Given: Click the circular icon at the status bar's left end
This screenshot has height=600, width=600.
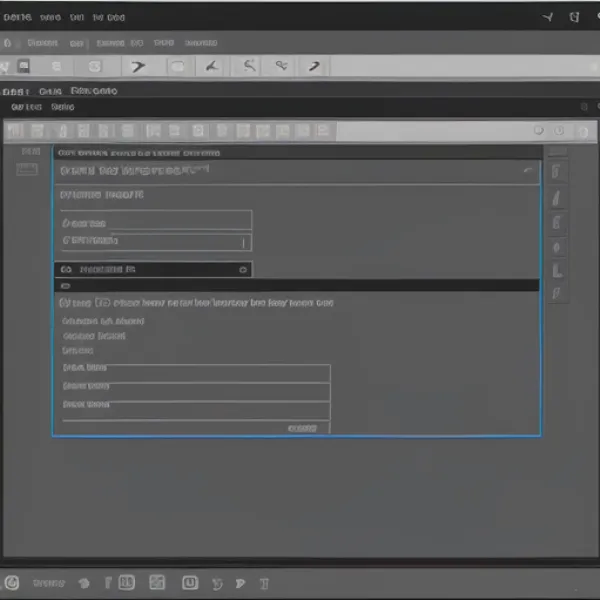Looking at the screenshot, I should (x=12, y=582).
